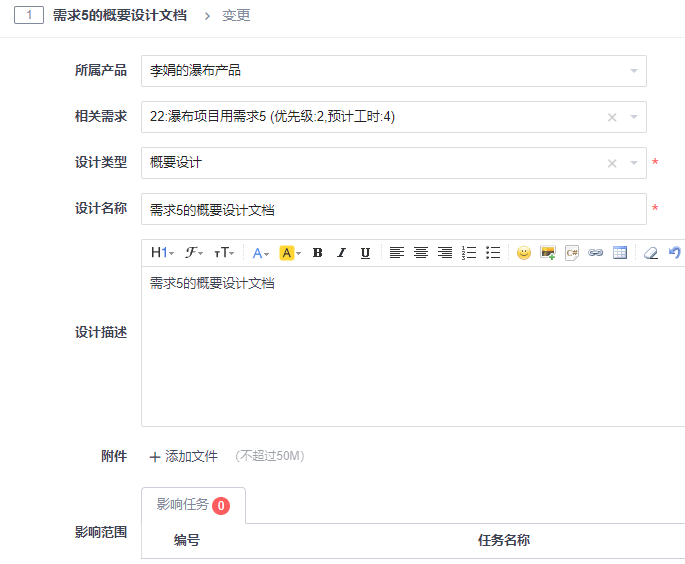Expand the 相关需求 requirement dropdown arrow
The height and width of the screenshot is (564, 685).
[633, 117]
